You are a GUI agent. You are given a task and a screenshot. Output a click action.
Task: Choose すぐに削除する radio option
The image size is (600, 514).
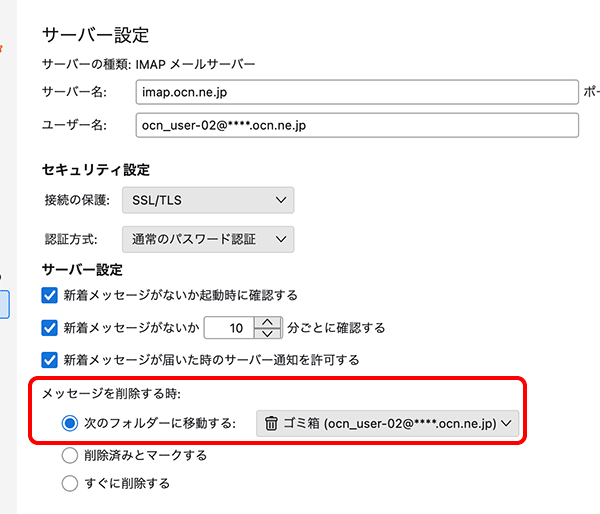70,484
